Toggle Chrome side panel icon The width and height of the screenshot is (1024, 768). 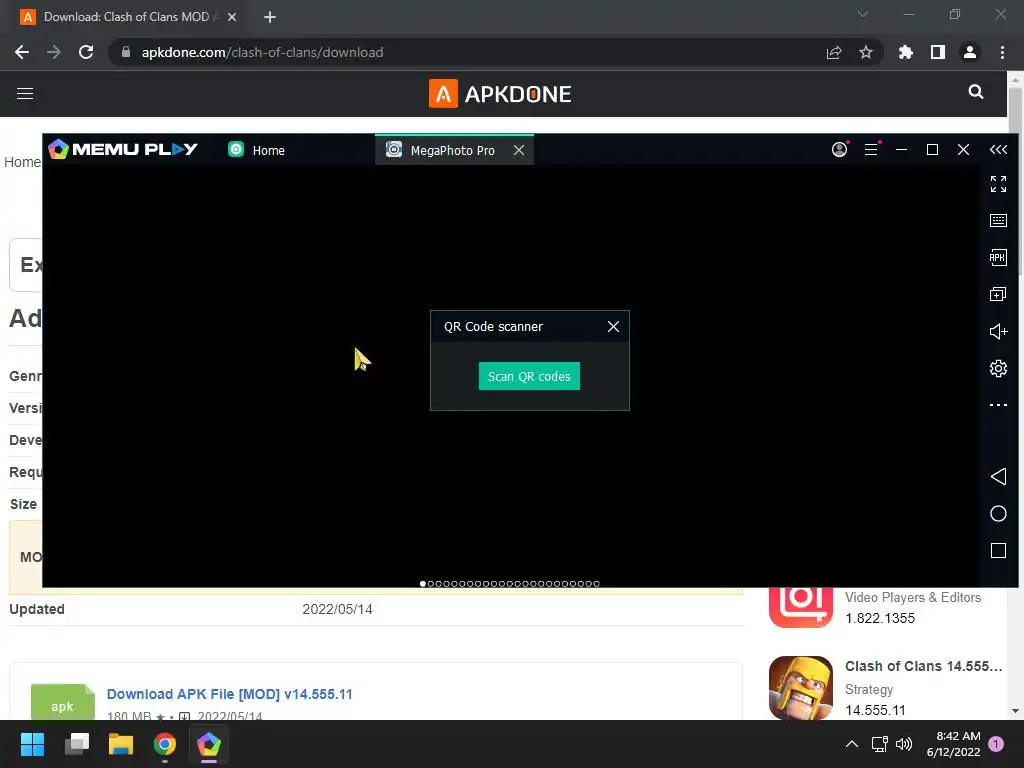tap(938, 52)
